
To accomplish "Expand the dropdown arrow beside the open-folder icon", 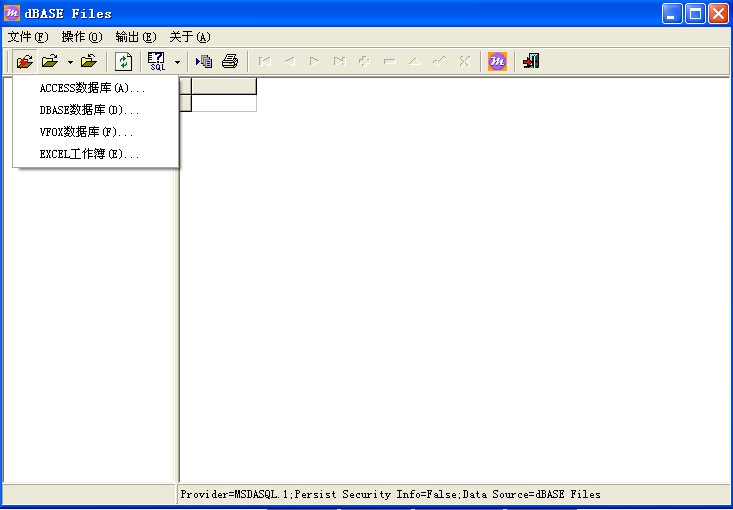I will 70,62.
